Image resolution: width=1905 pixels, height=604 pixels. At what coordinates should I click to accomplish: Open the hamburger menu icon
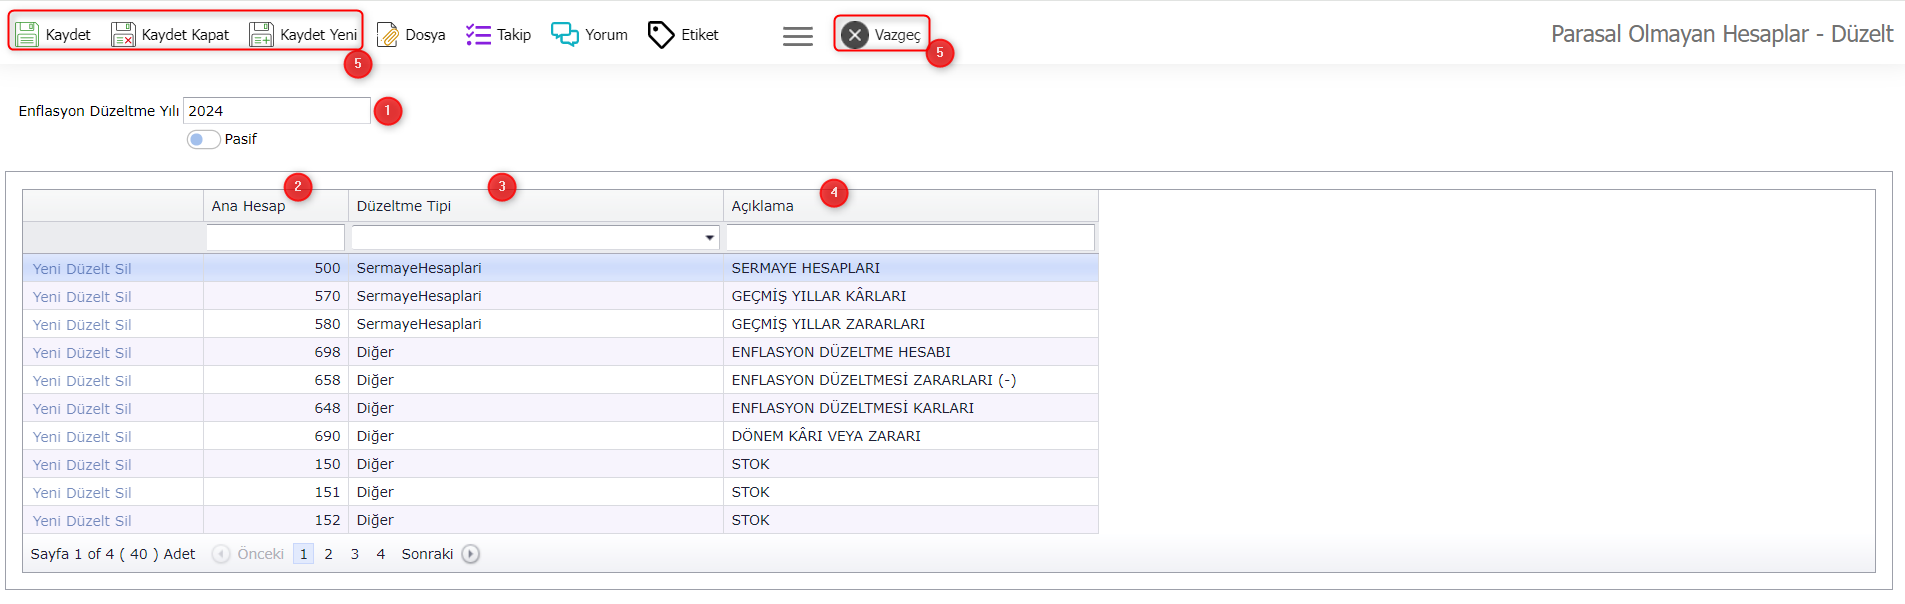798,36
